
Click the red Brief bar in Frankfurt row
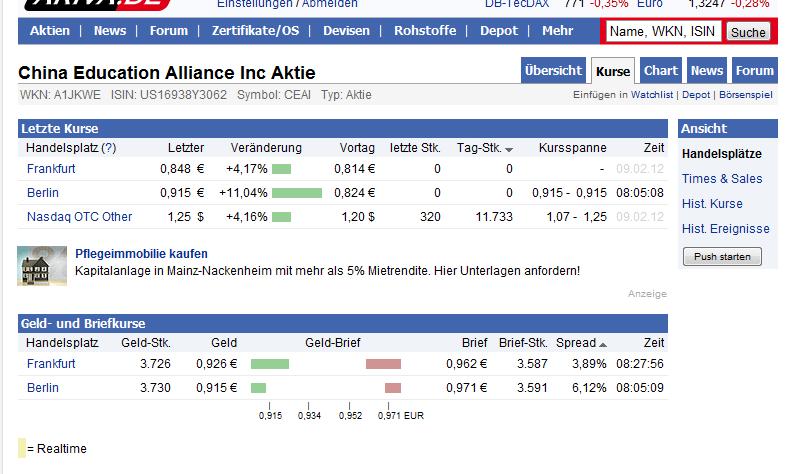coord(383,364)
